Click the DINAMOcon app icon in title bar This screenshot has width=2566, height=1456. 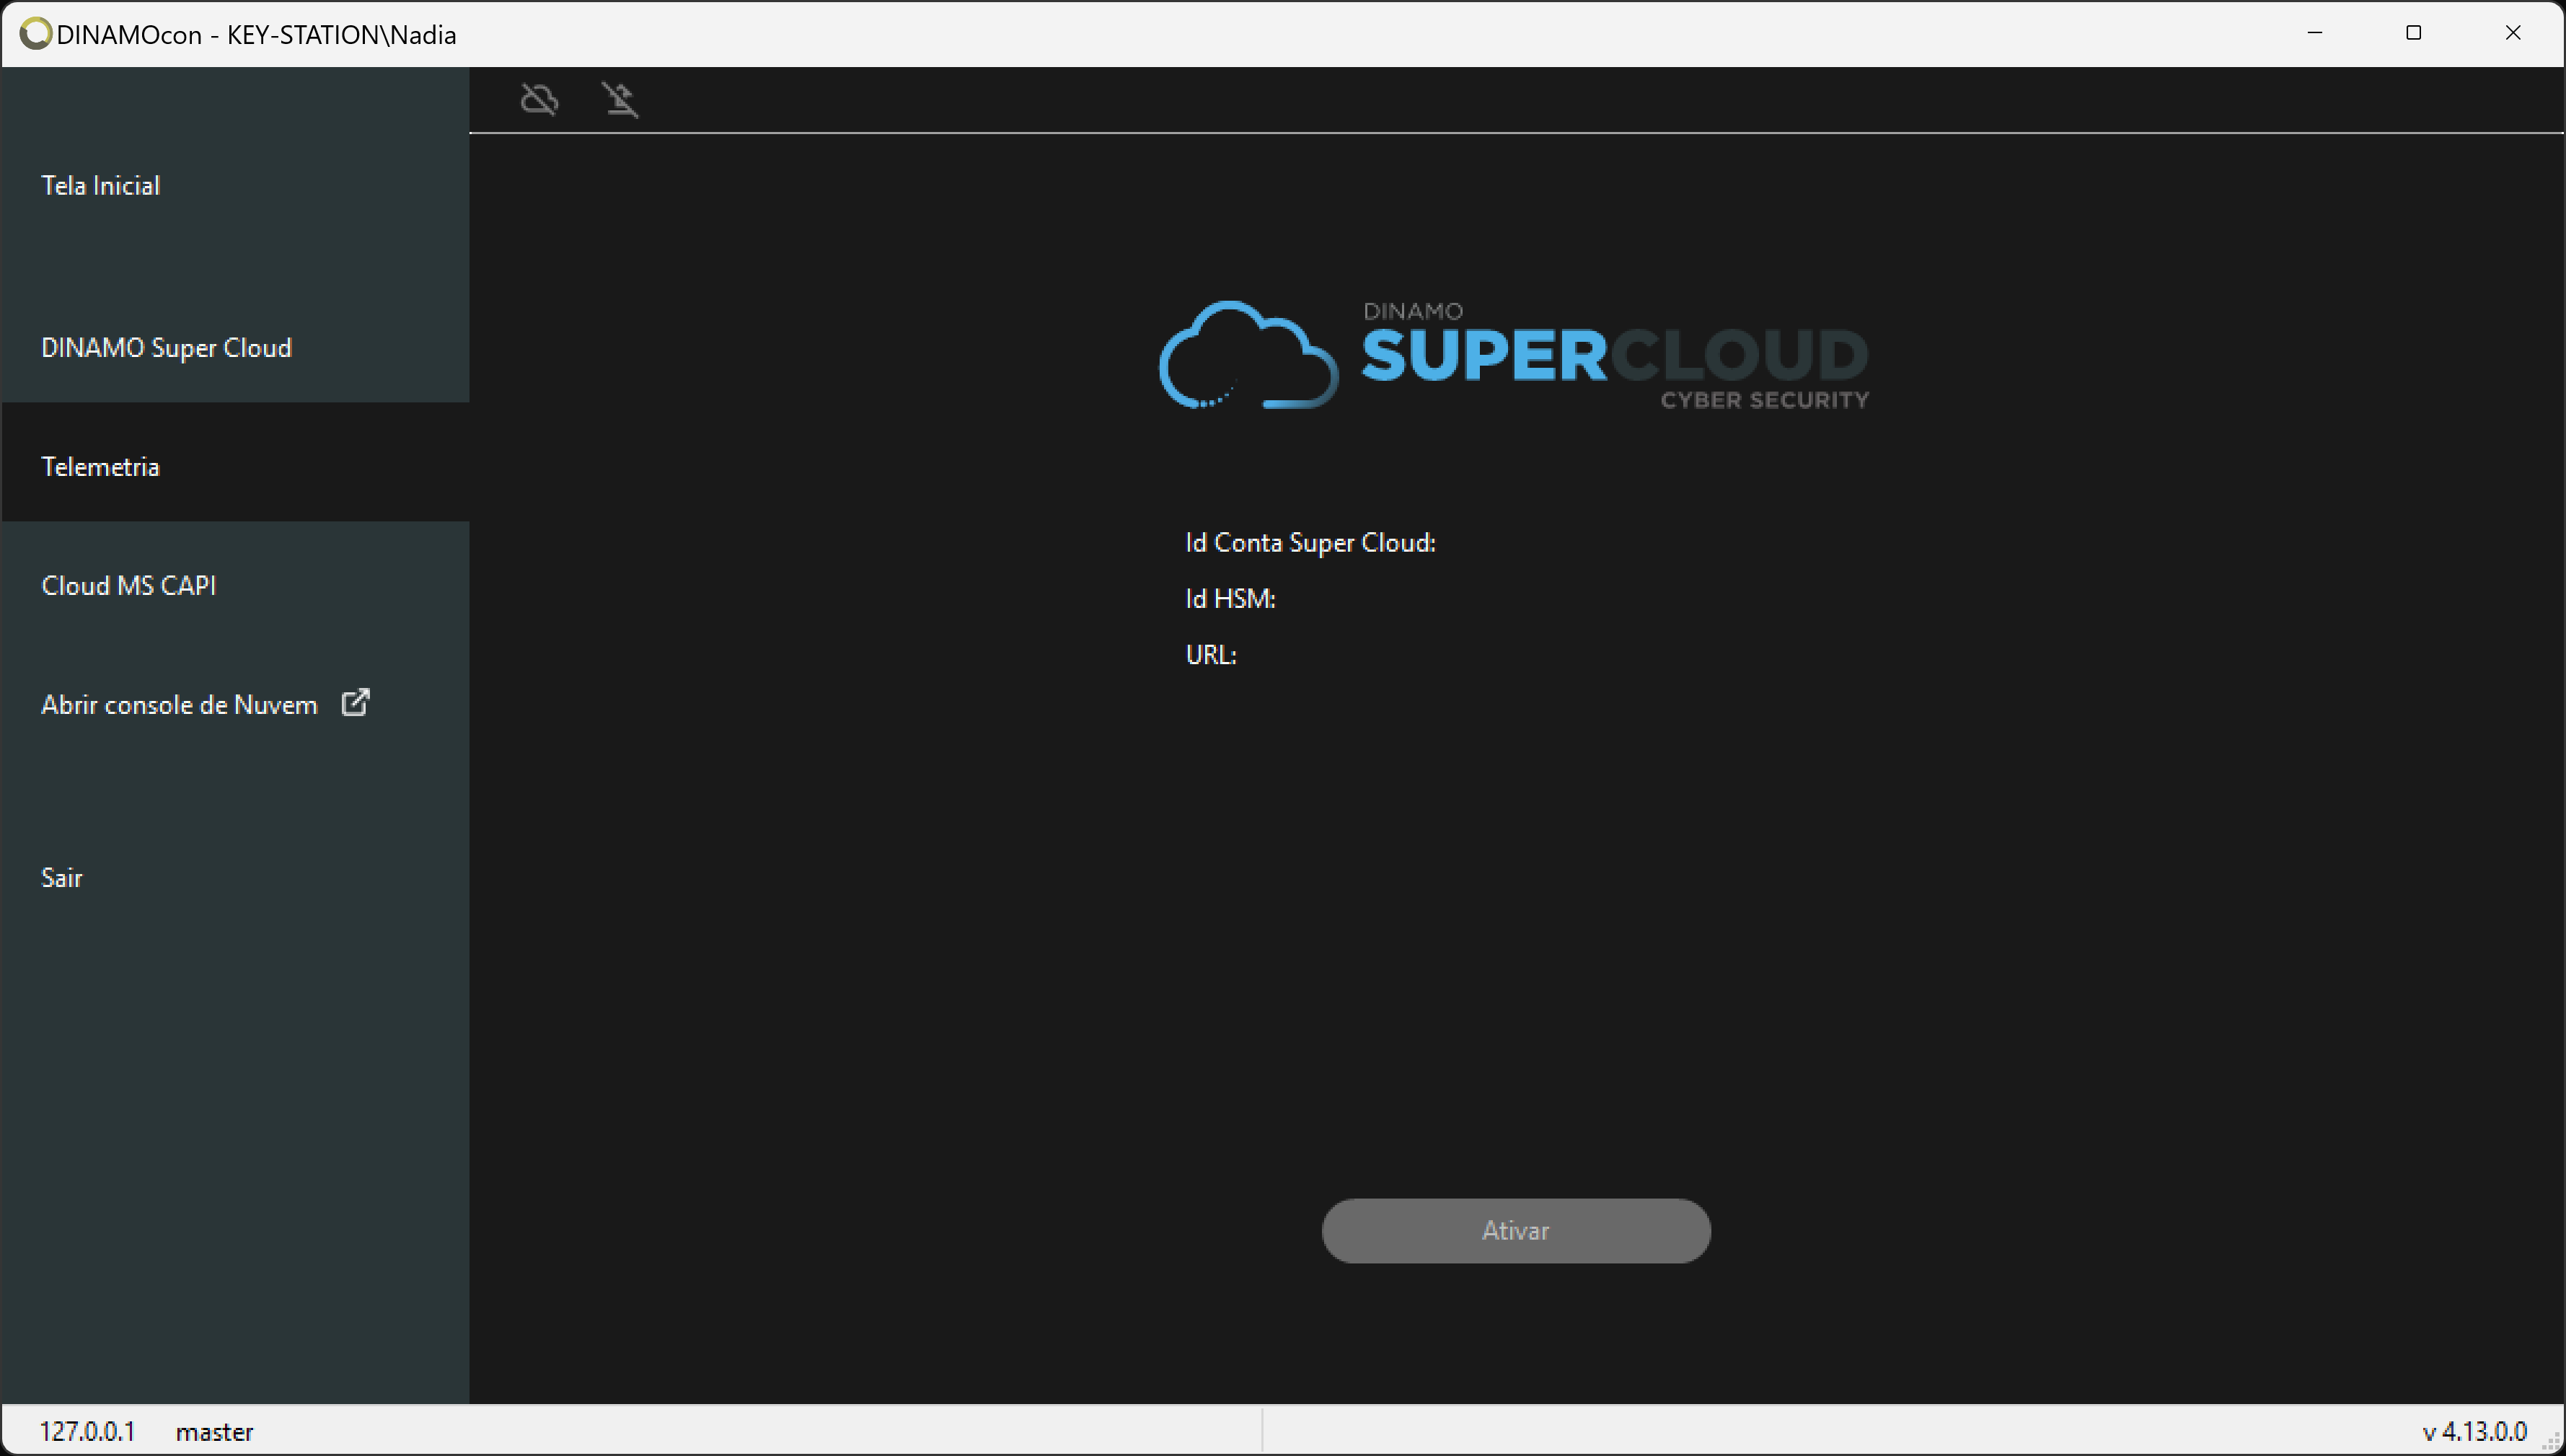(x=36, y=34)
